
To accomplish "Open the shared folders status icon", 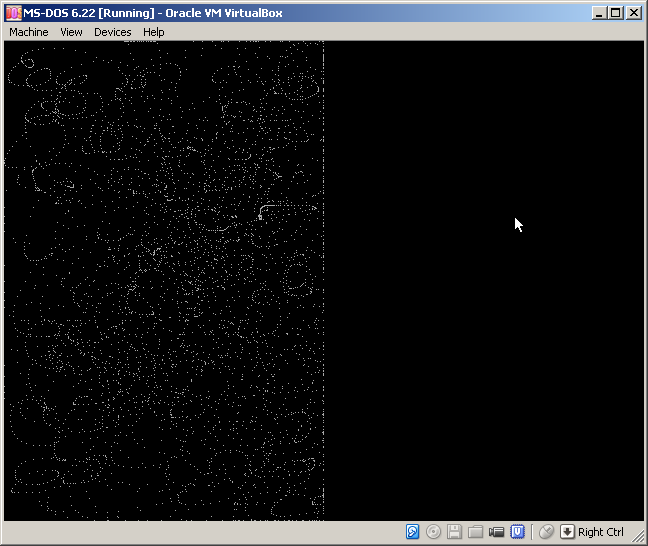I will pyautogui.click(x=475, y=532).
